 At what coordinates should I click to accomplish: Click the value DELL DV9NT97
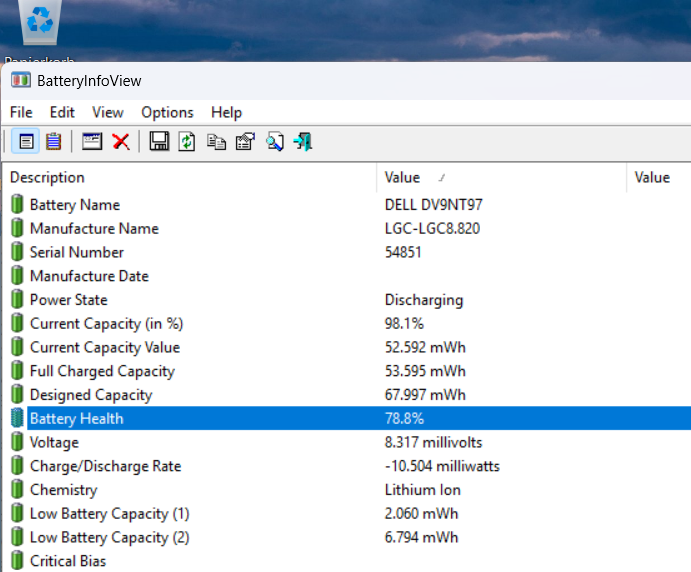(x=434, y=204)
